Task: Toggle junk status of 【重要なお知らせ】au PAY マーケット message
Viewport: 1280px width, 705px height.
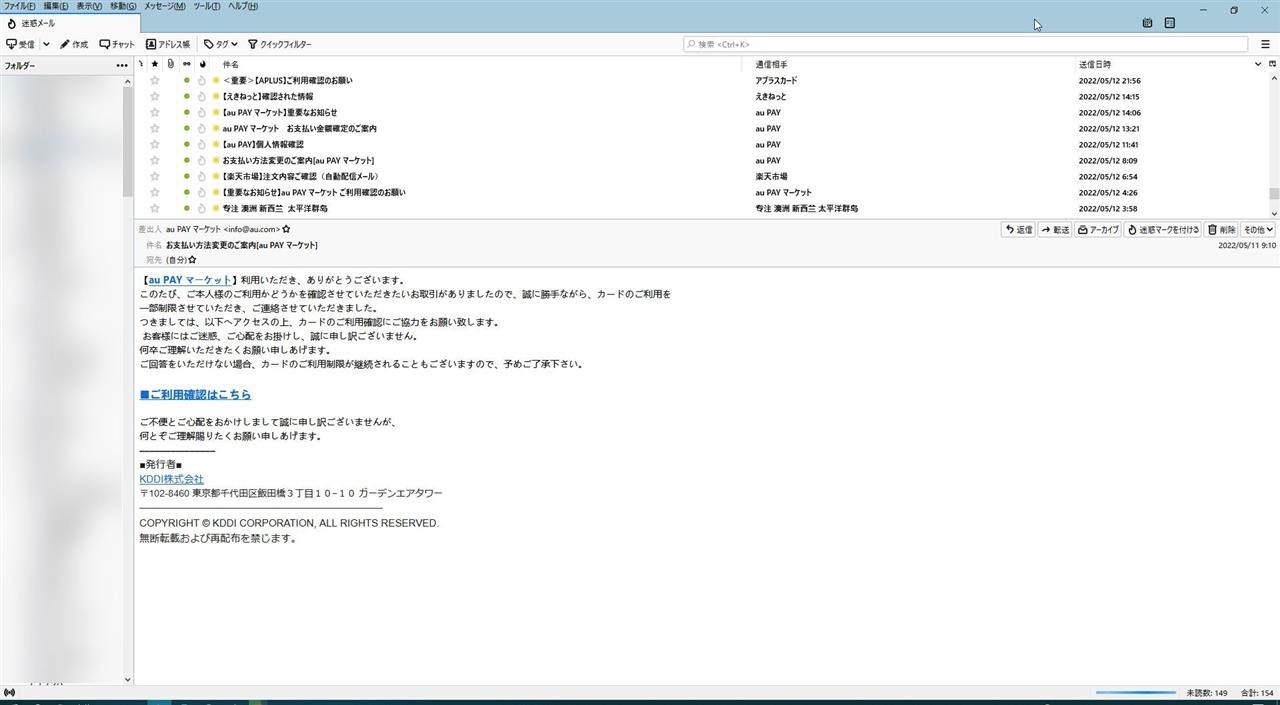Action: 202,193
